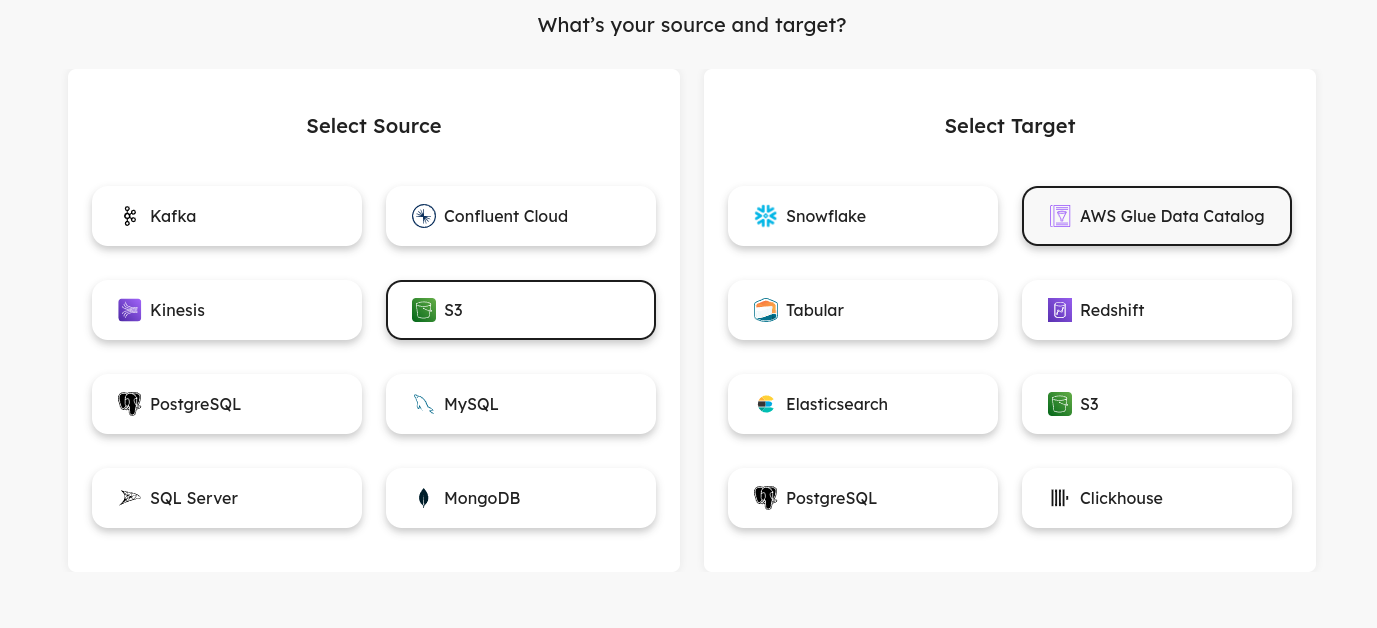Click the Redshift icon
This screenshot has height=628, width=1377.
click(x=1059, y=310)
